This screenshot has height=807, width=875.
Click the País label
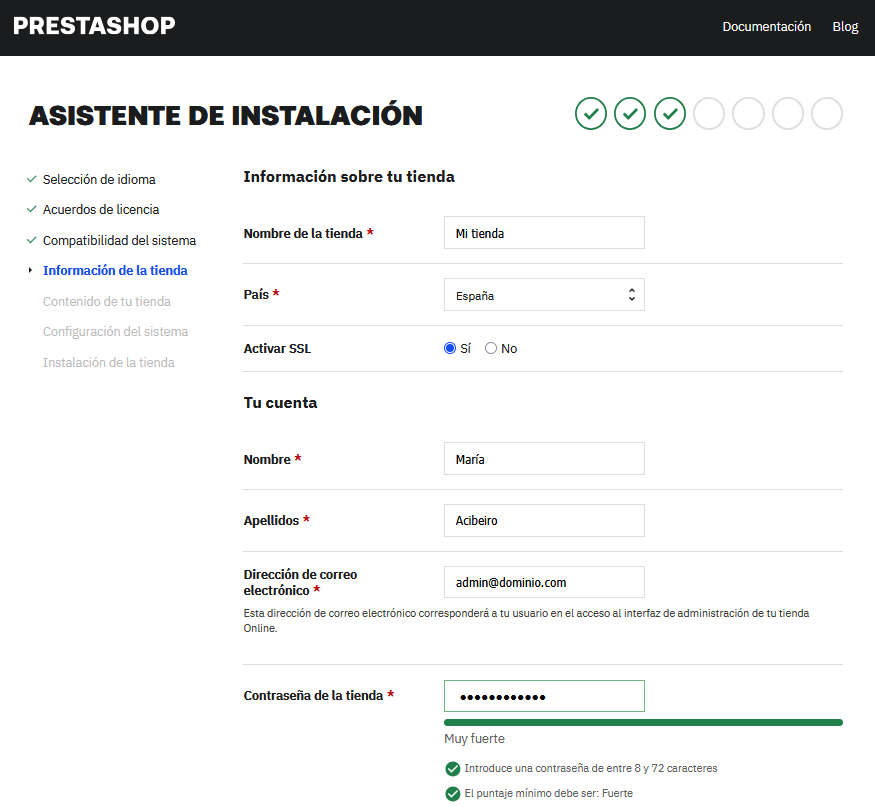tap(261, 294)
